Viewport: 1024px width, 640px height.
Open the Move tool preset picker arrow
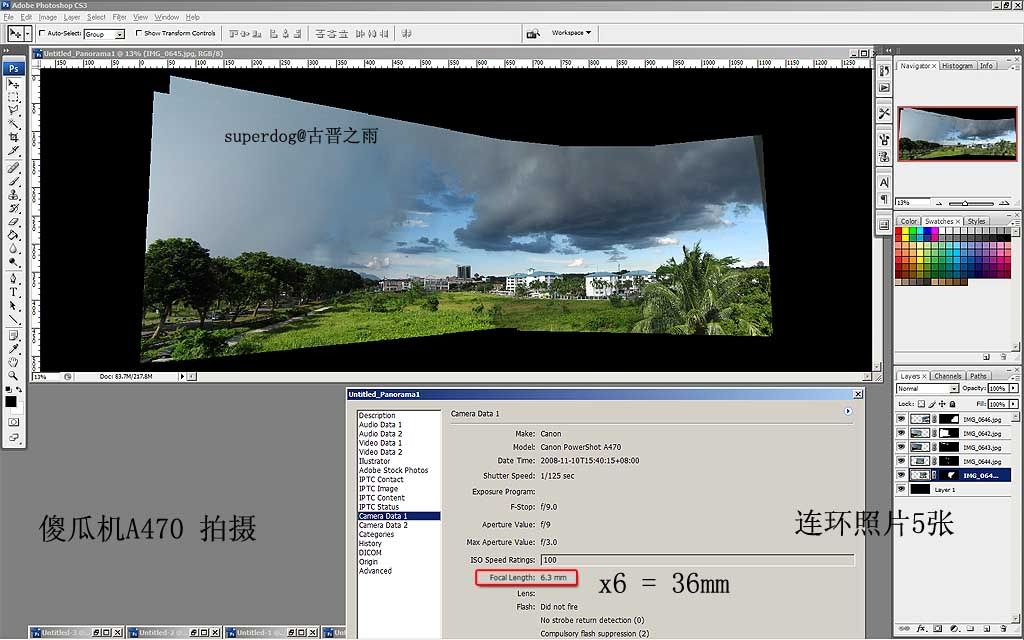(x=27, y=33)
